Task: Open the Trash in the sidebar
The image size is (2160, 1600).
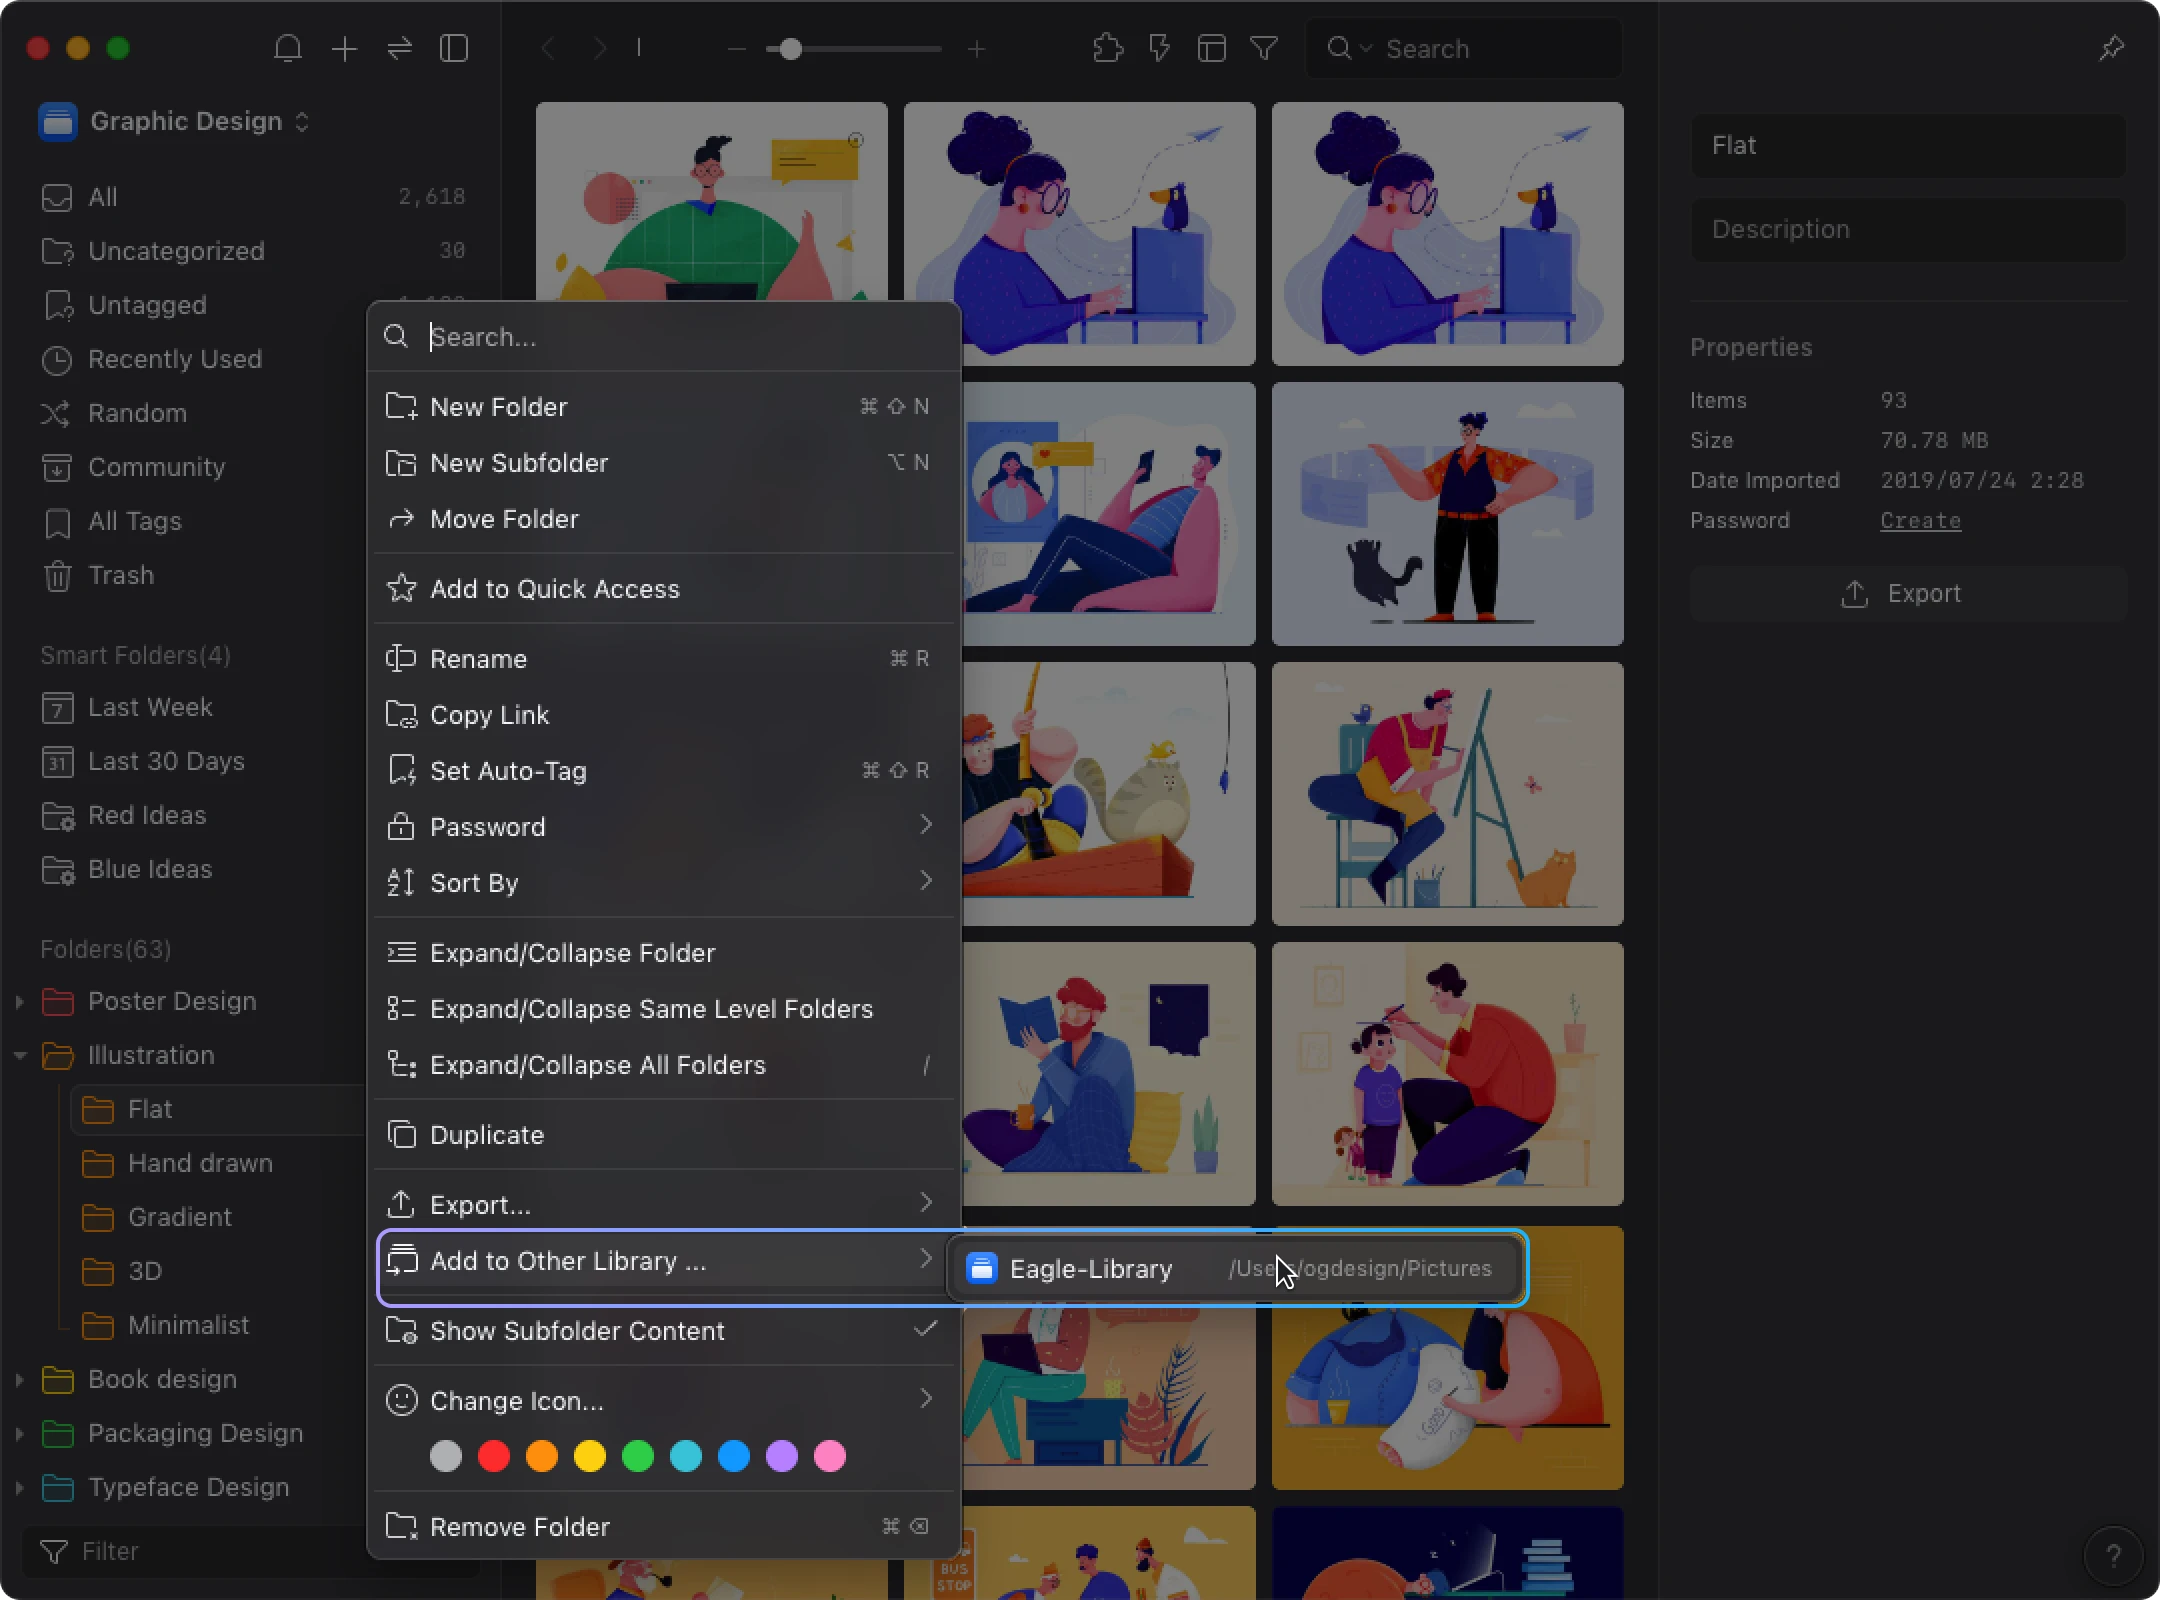Action: pyautogui.click(x=198, y=575)
